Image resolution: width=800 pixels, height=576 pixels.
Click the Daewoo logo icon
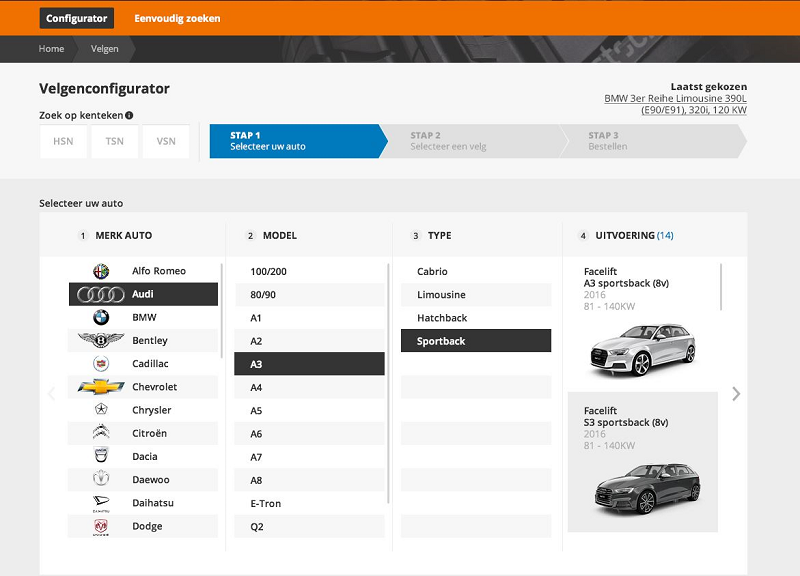[x=101, y=479]
